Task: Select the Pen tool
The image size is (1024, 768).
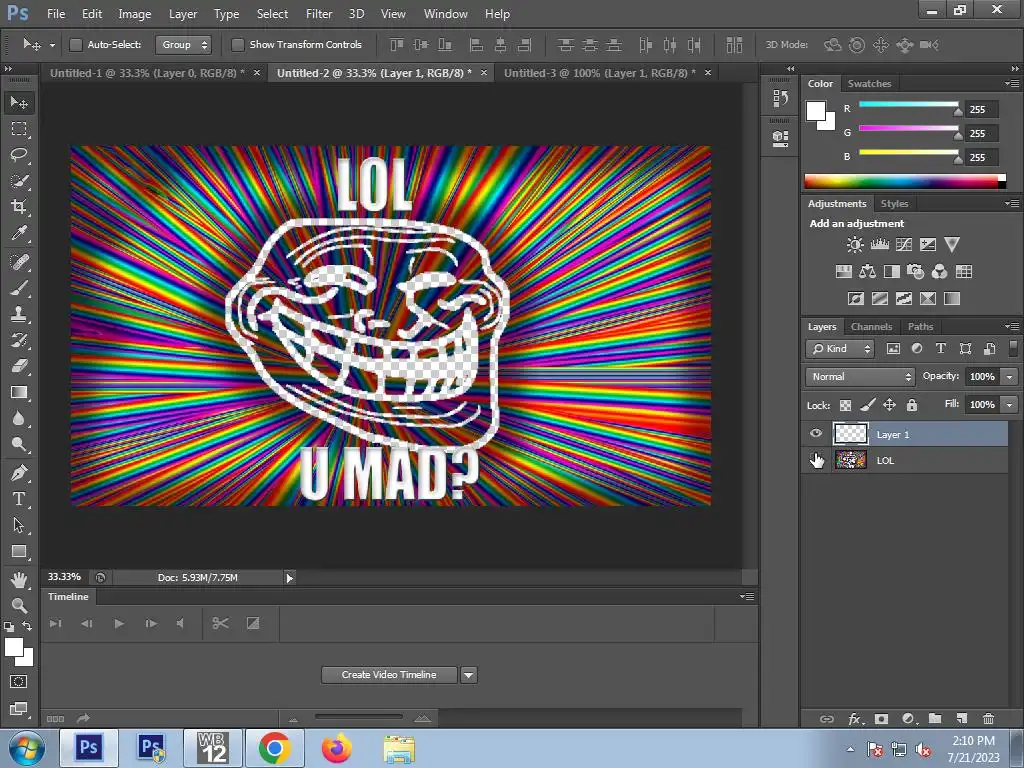Action: coord(19,473)
